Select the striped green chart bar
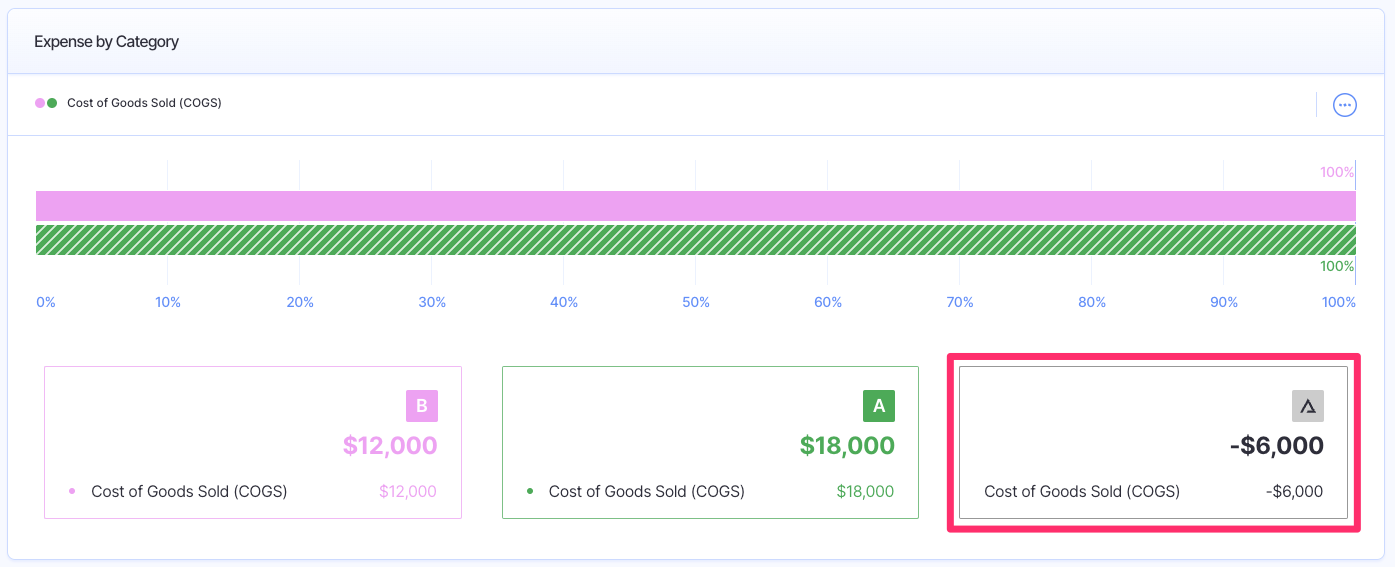The width and height of the screenshot is (1395, 567). click(696, 240)
